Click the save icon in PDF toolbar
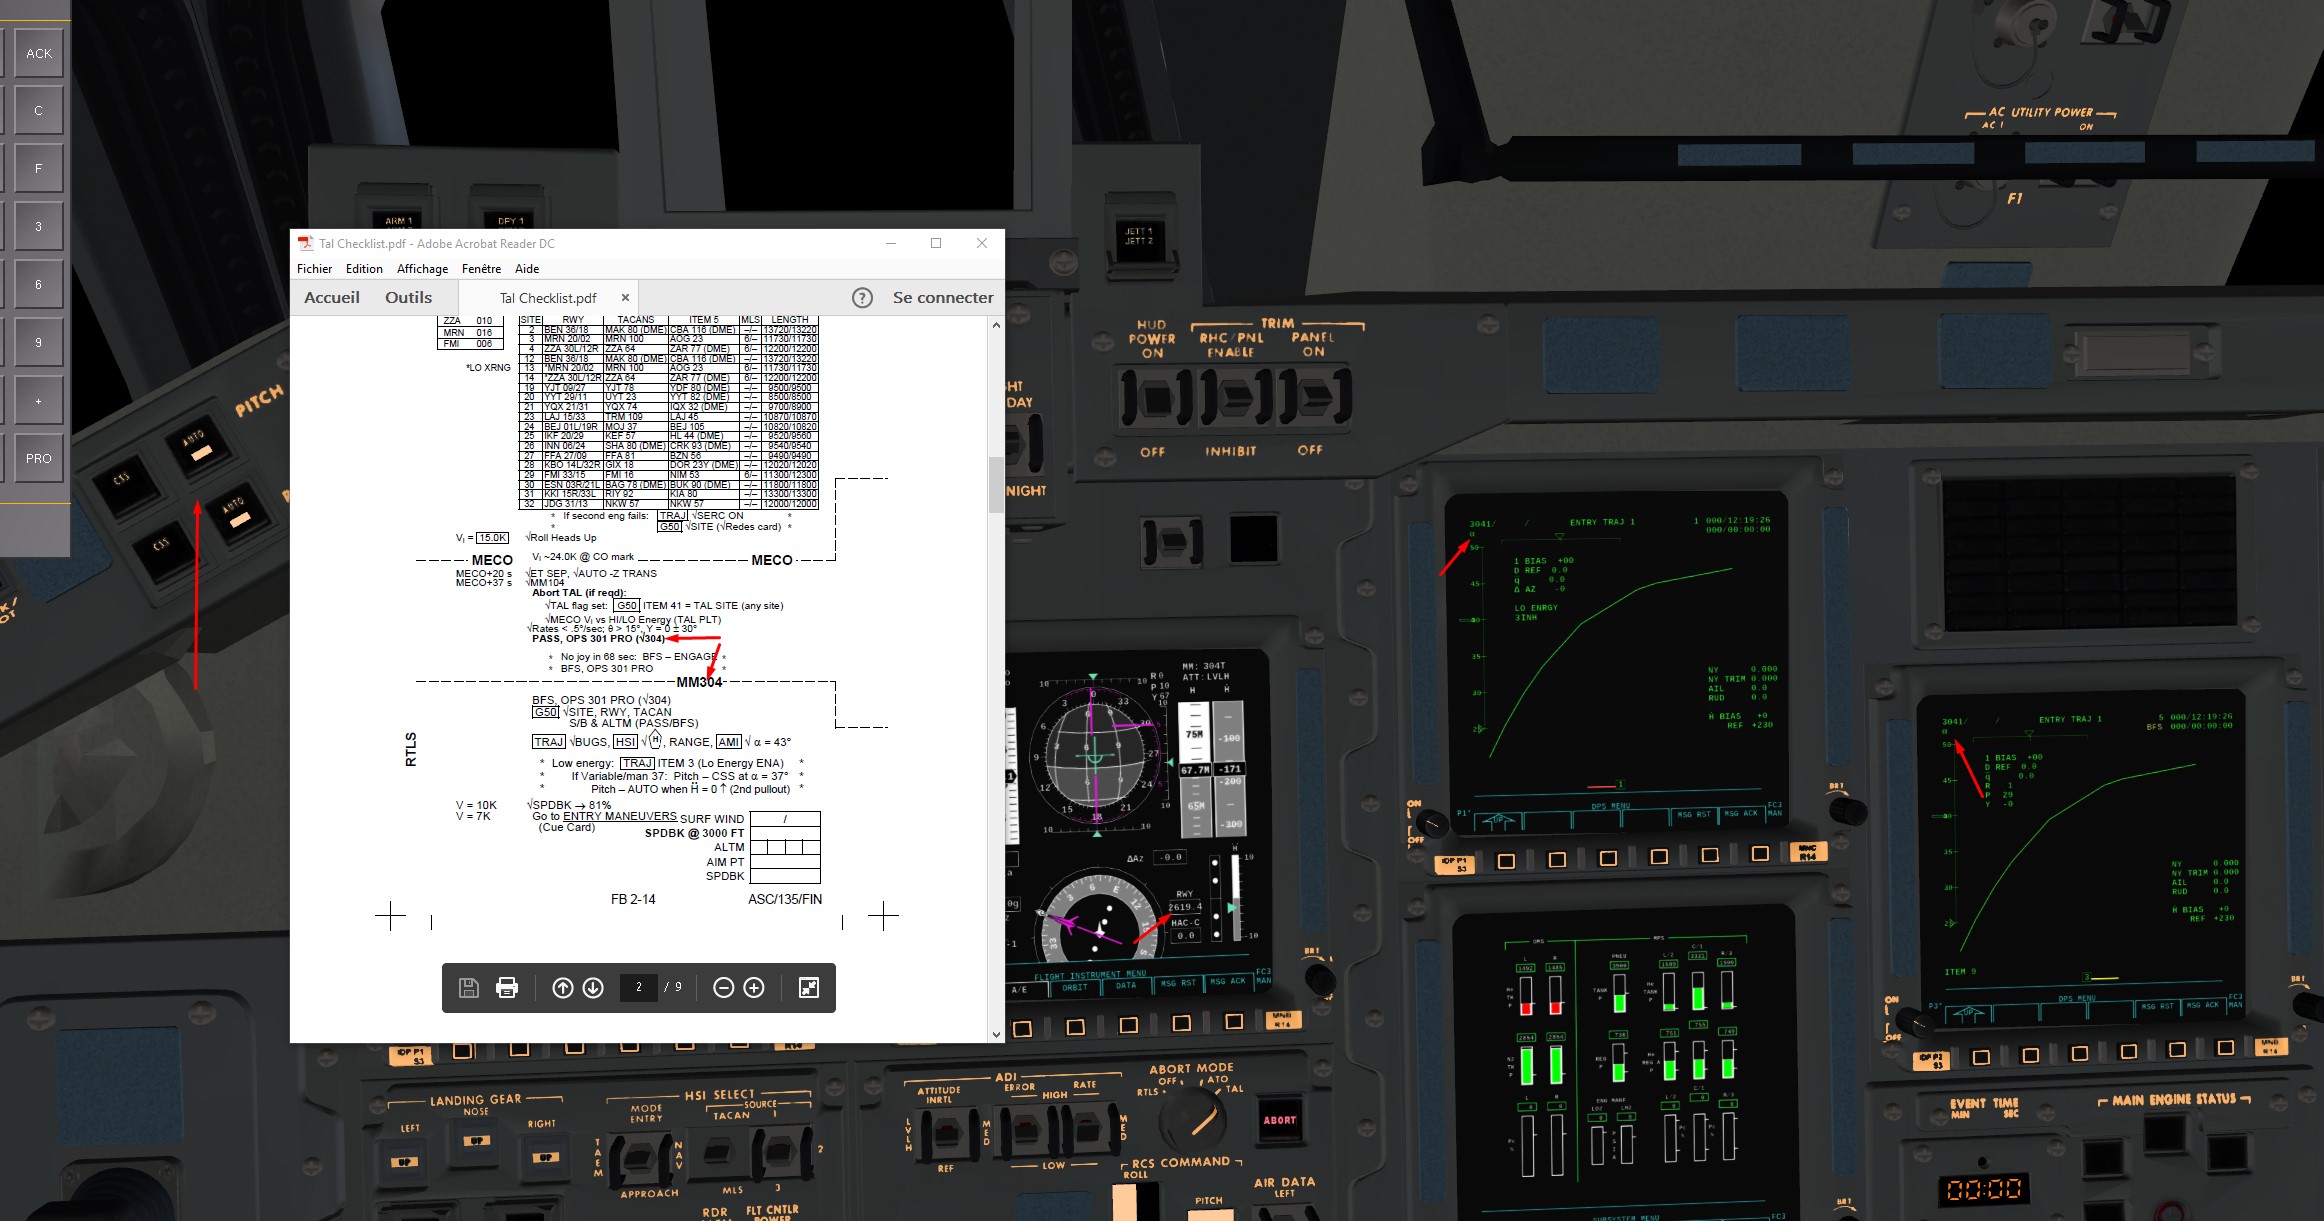This screenshot has height=1221, width=2324. [468, 988]
